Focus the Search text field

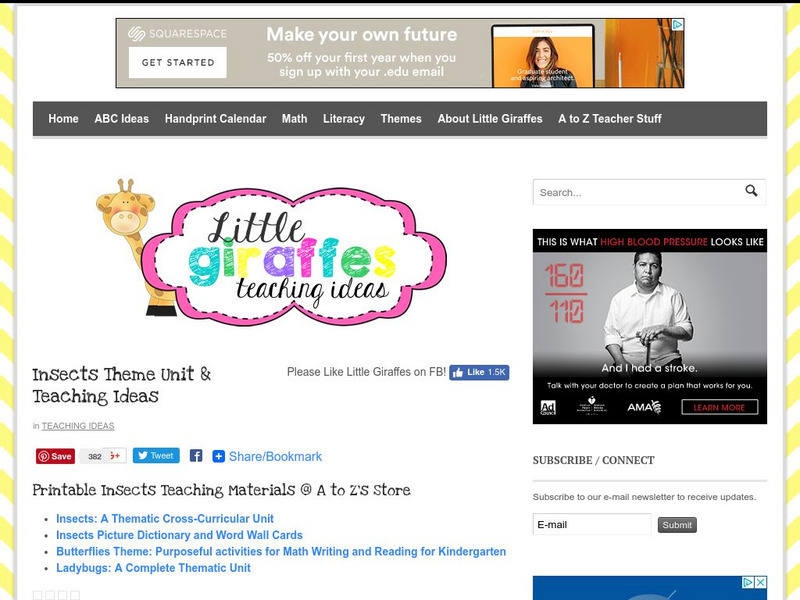pos(638,192)
